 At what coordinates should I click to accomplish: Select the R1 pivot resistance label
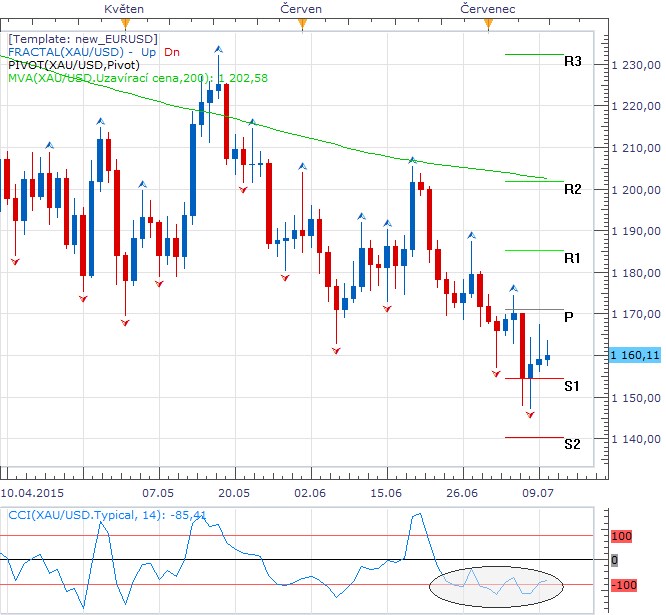coord(572,258)
